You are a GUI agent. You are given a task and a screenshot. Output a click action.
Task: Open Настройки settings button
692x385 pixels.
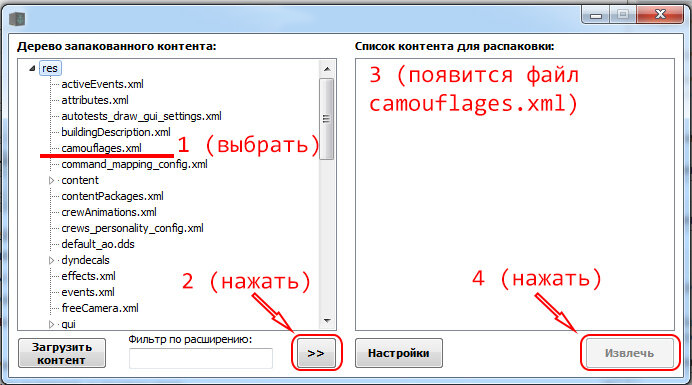tap(399, 353)
